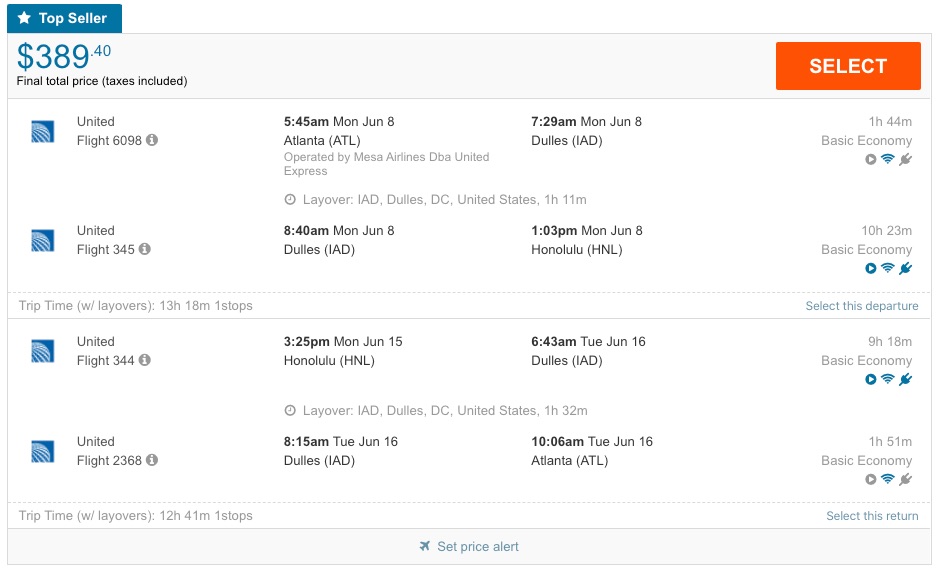Click the power outlet icon on Flight 345 row
The image size is (936, 568).
click(x=905, y=268)
